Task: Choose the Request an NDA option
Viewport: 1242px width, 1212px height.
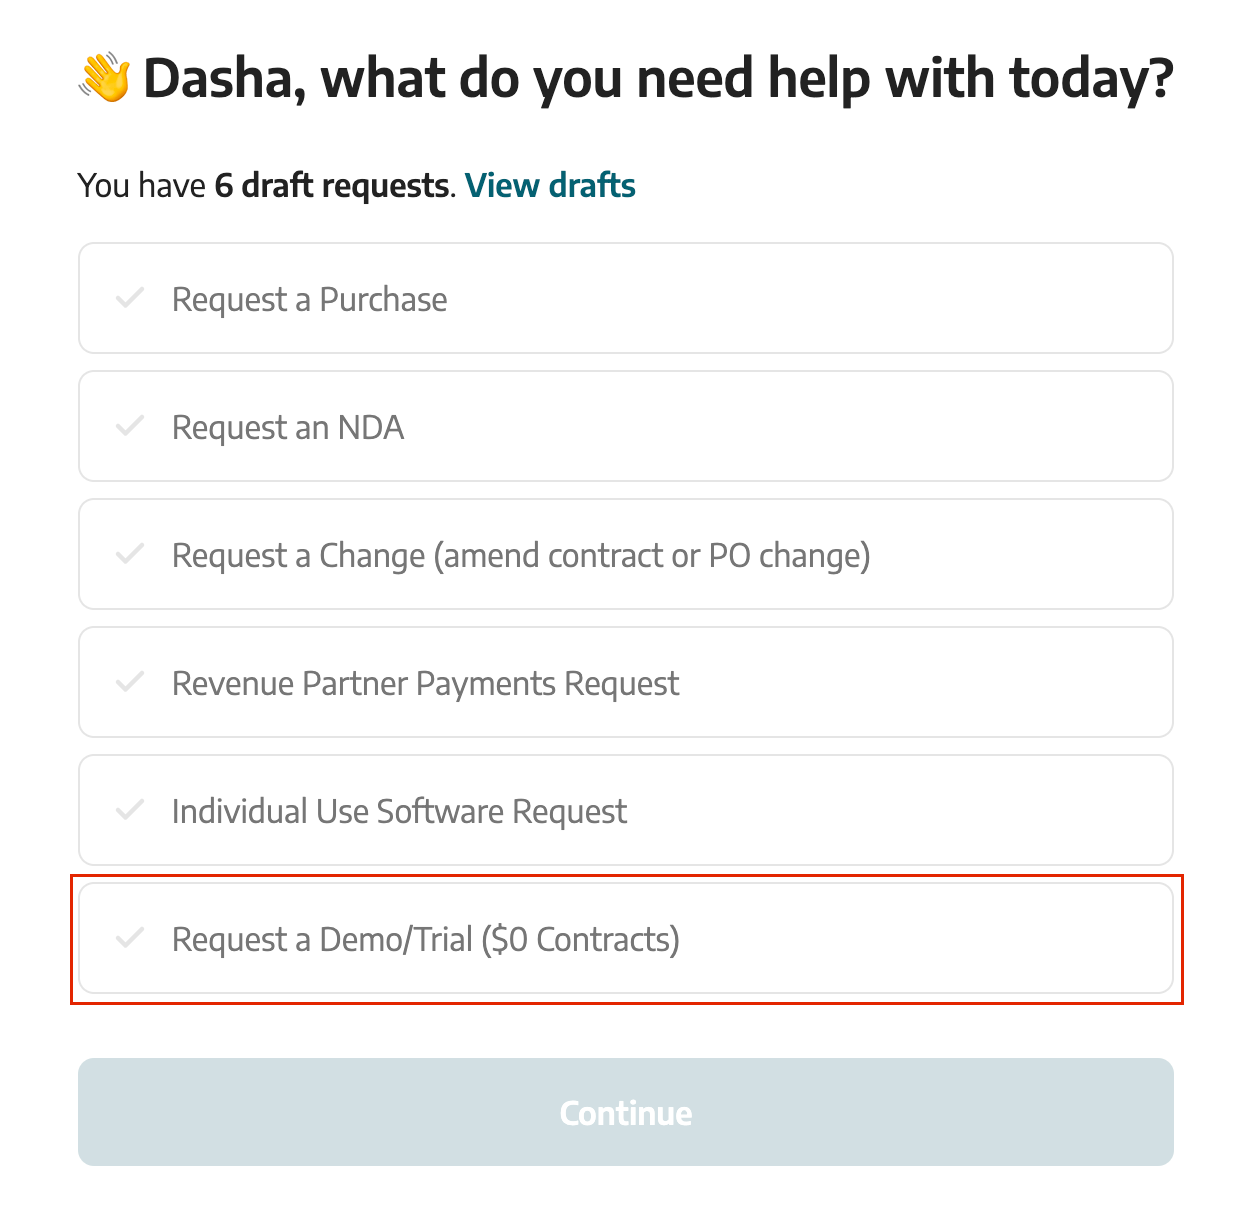Action: [625, 426]
